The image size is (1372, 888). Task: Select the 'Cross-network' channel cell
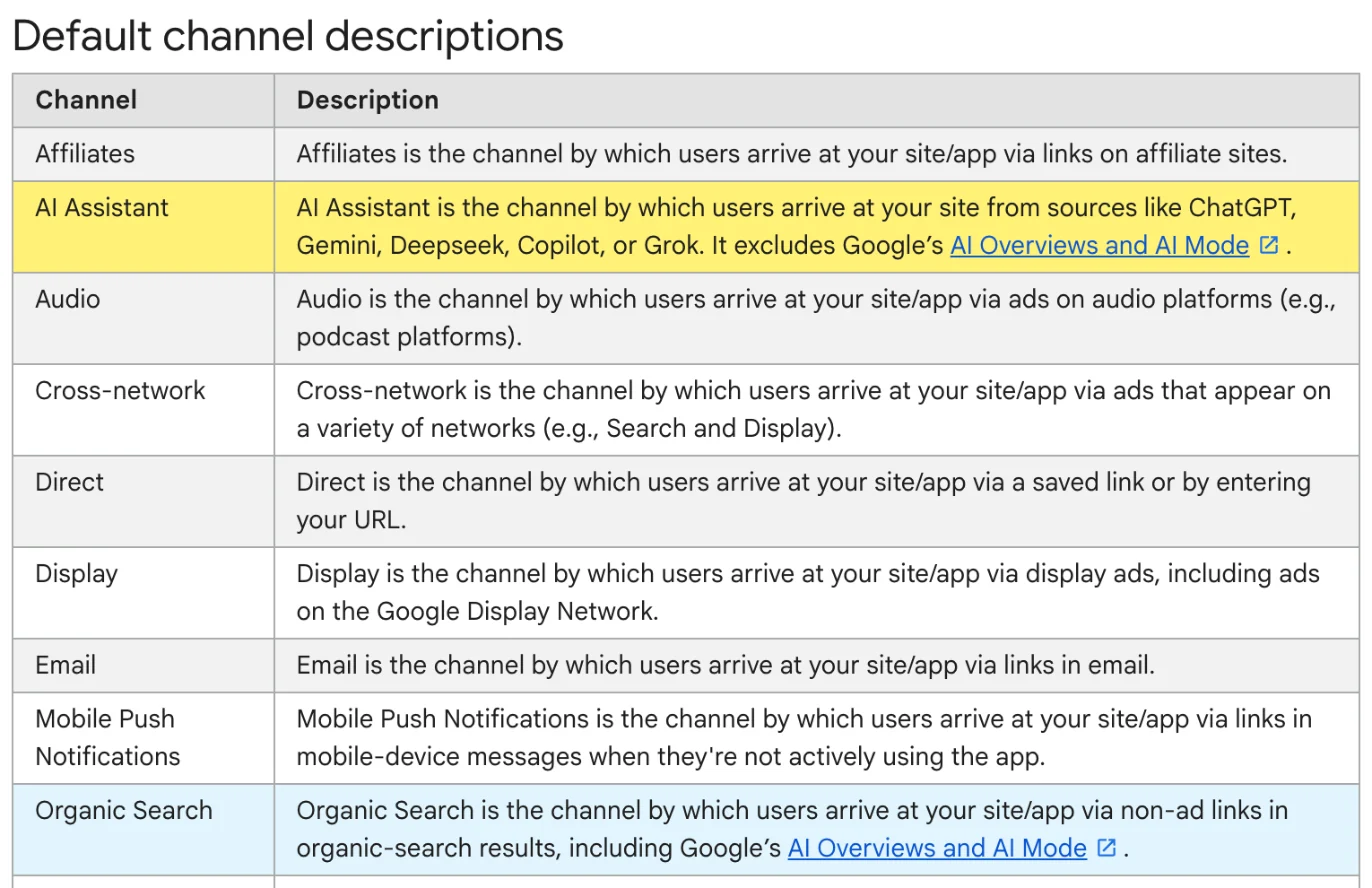(144, 410)
